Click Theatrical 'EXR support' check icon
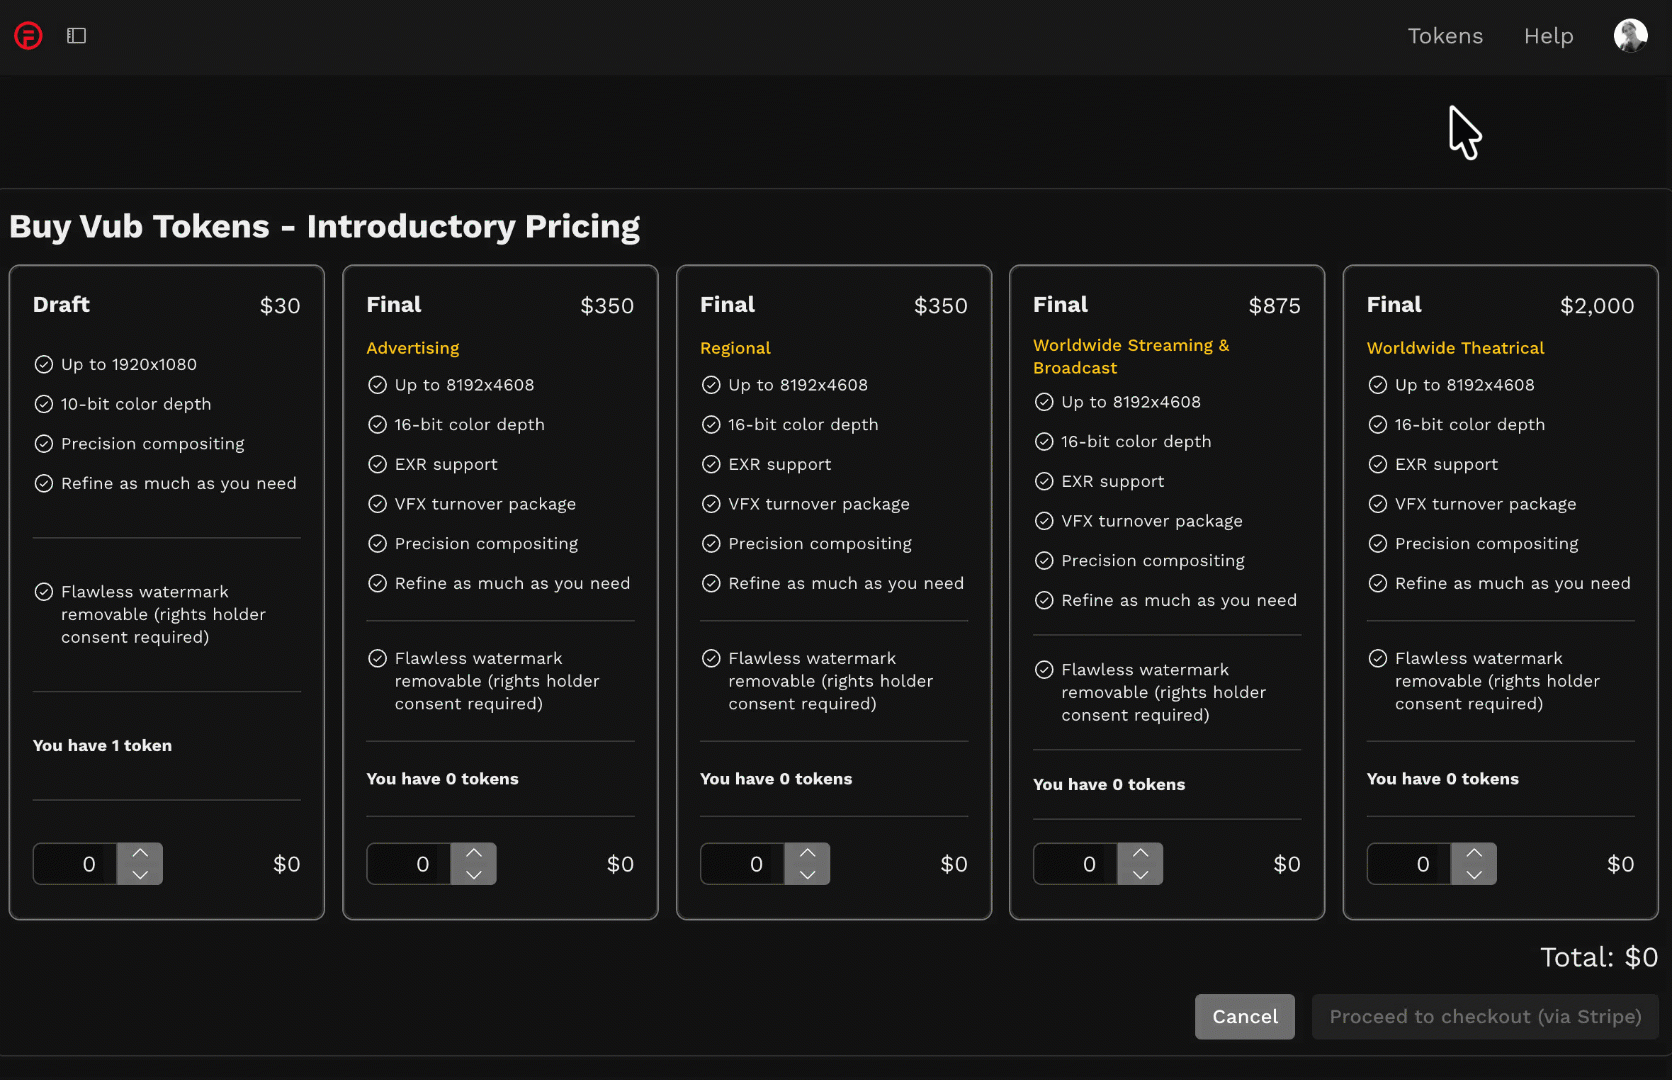This screenshot has width=1672, height=1080. (1378, 464)
